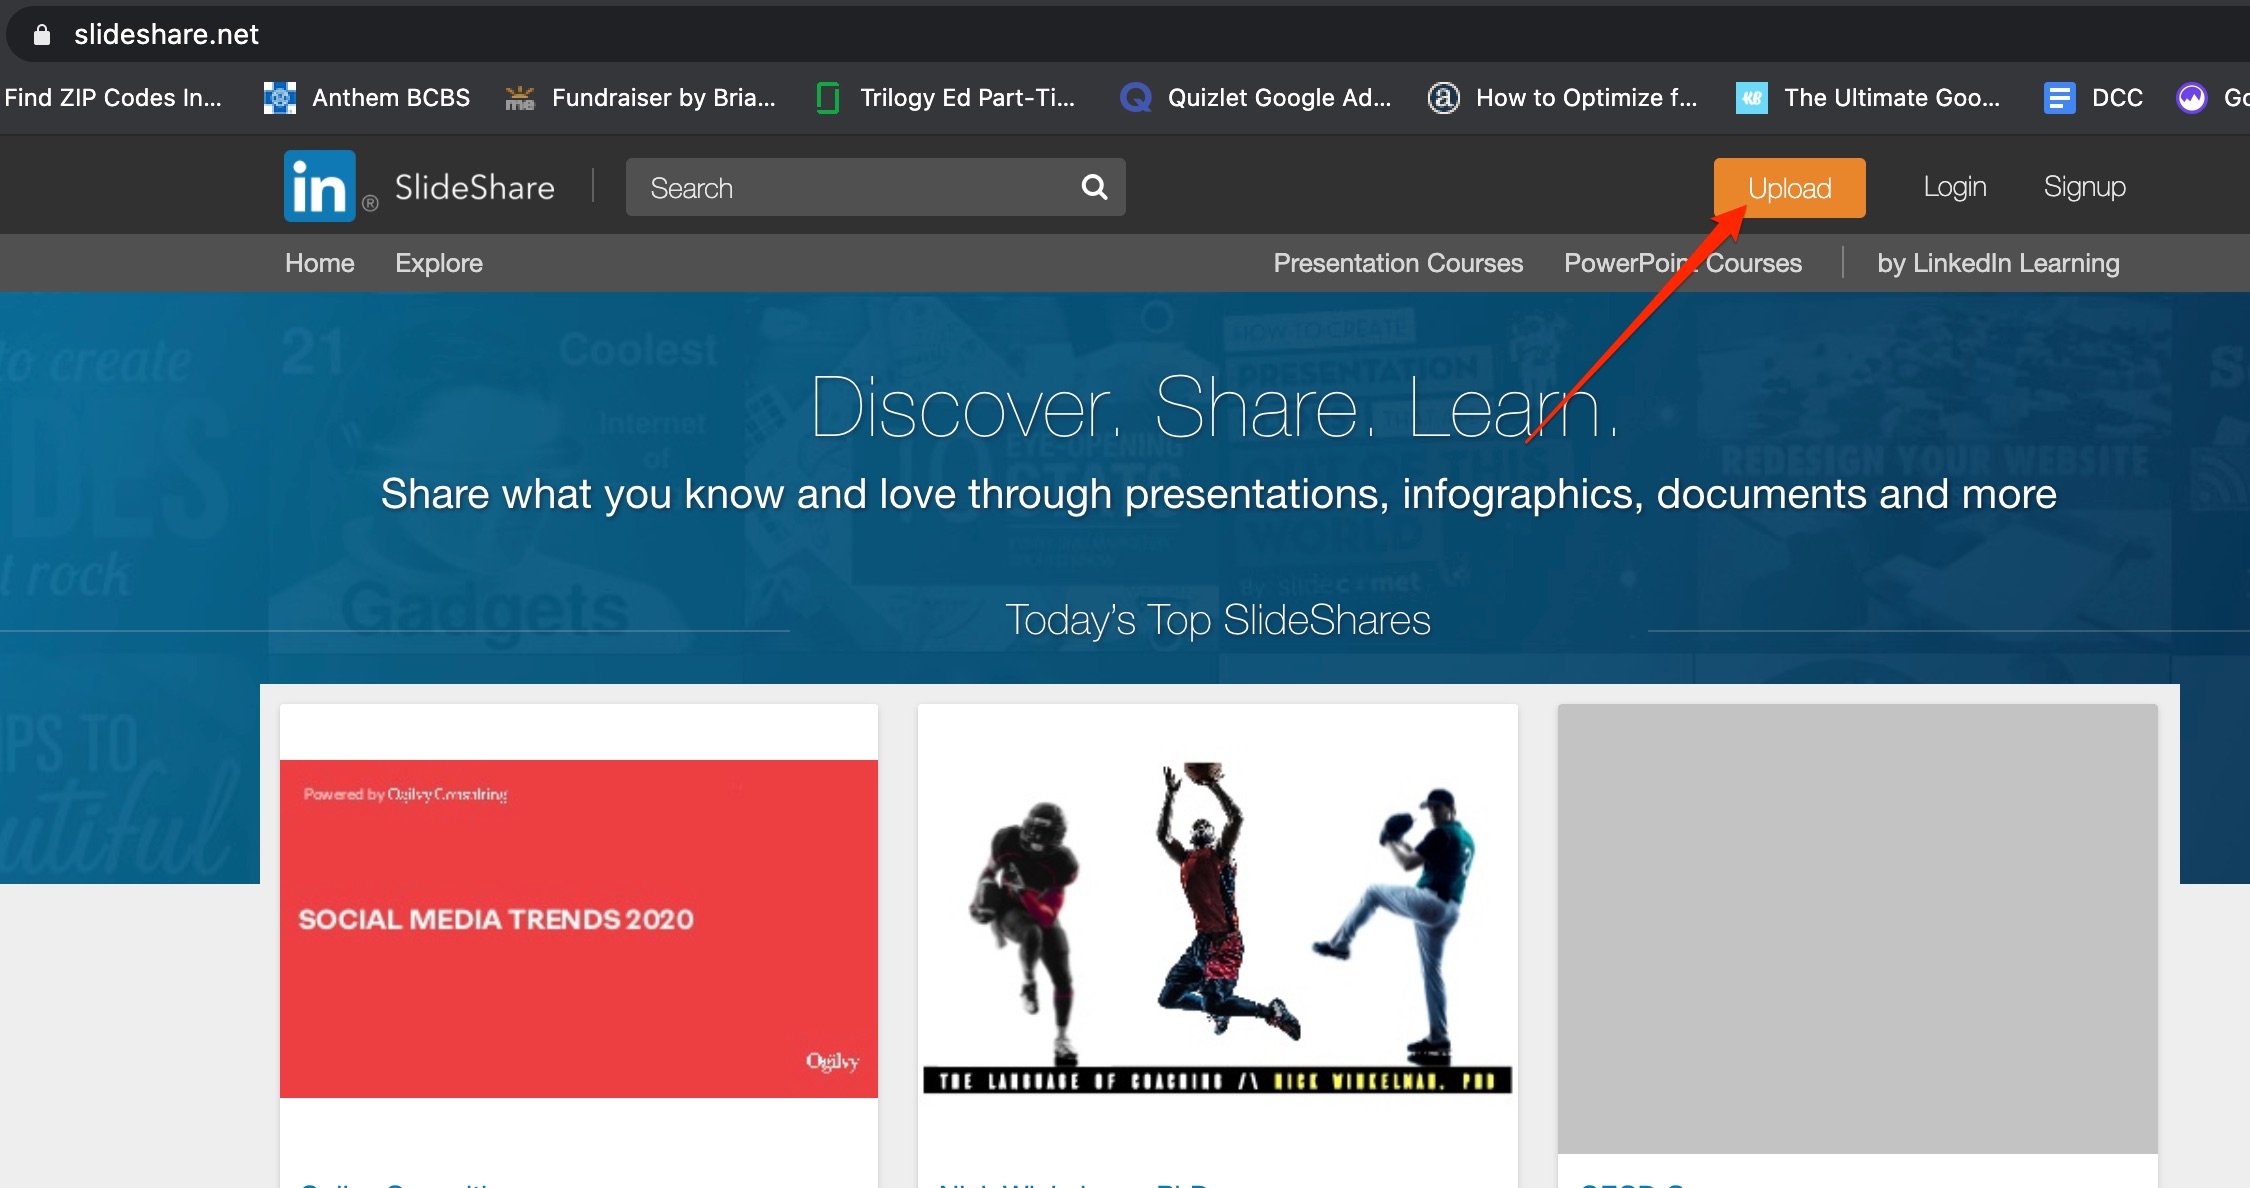Open the Find ZIP Codes bookmark
This screenshot has width=2250, height=1188.
click(113, 98)
